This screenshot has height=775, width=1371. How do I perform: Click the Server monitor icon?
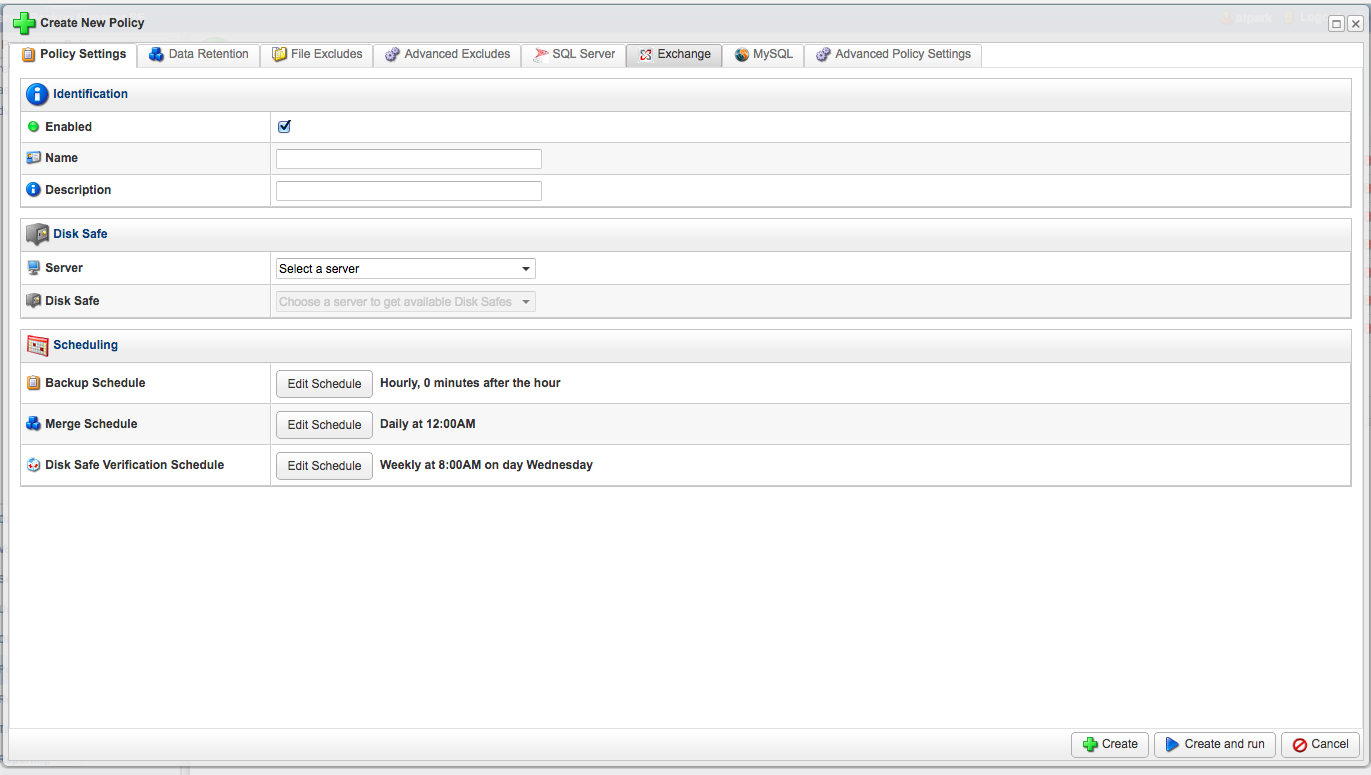click(x=34, y=268)
